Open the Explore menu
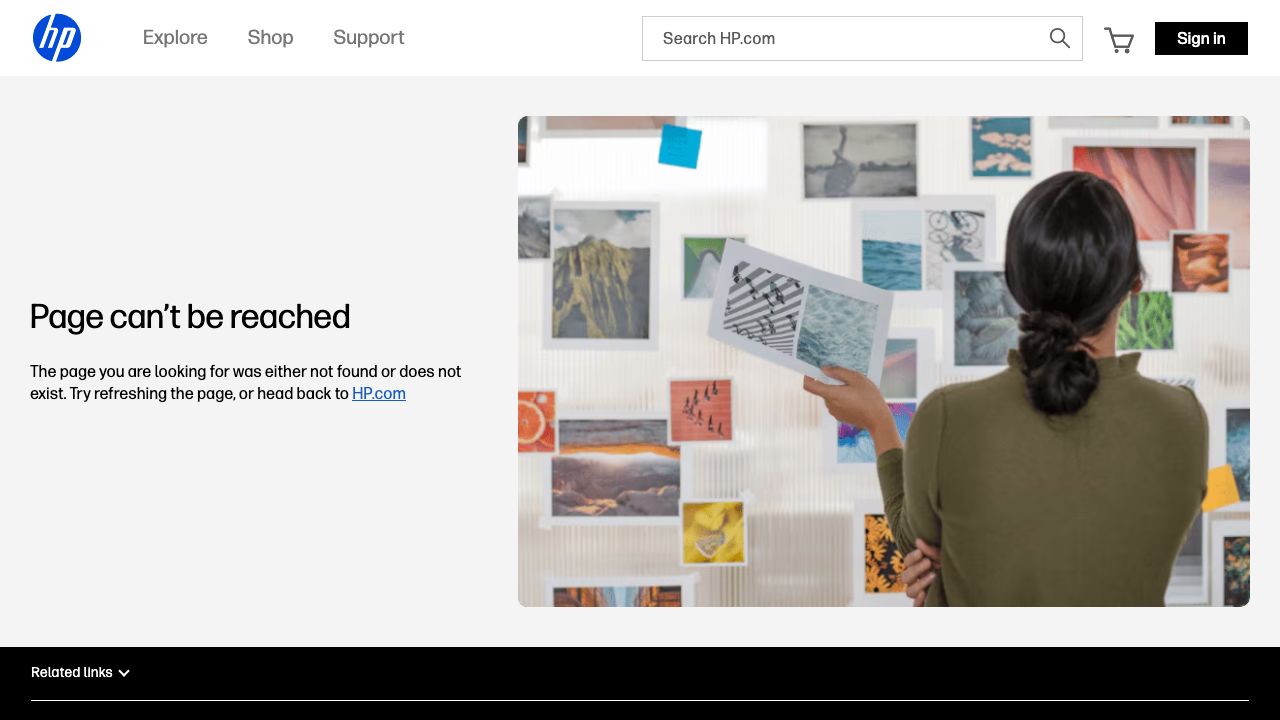The height and width of the screenshot is (720, 1280). (x=175, y=38)
